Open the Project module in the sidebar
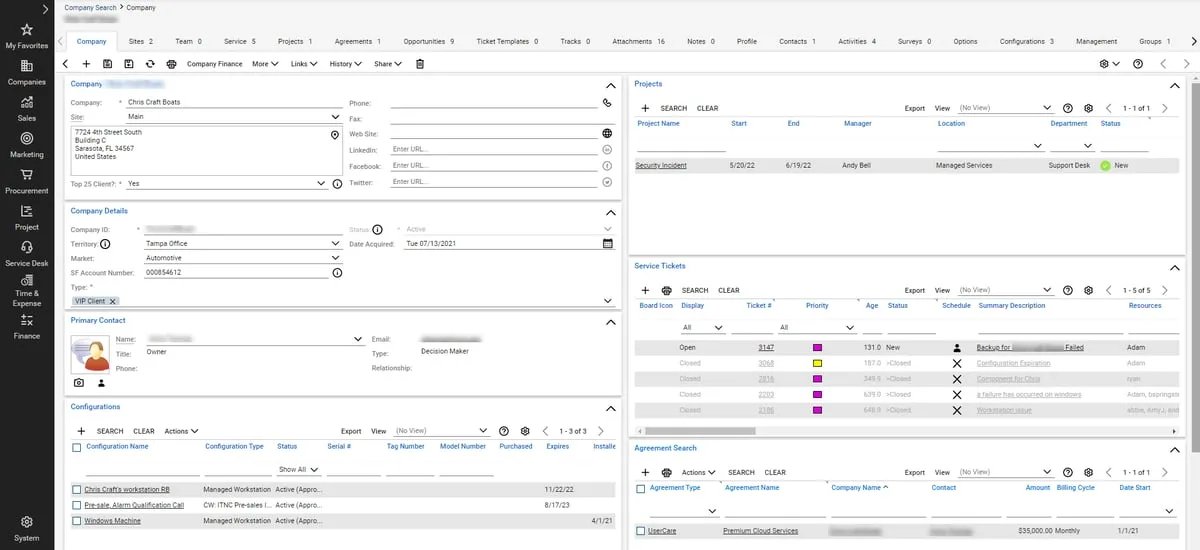This screenshot has width=1200, height=550. (x=26, y=218)
